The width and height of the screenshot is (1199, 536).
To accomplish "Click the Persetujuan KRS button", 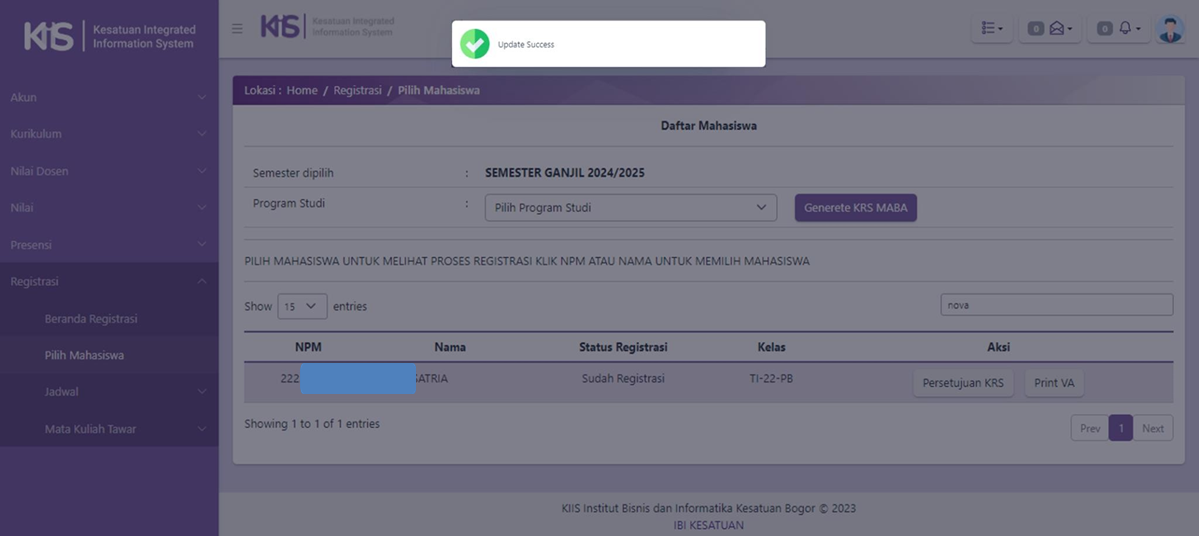I will (x=963, y=383).
